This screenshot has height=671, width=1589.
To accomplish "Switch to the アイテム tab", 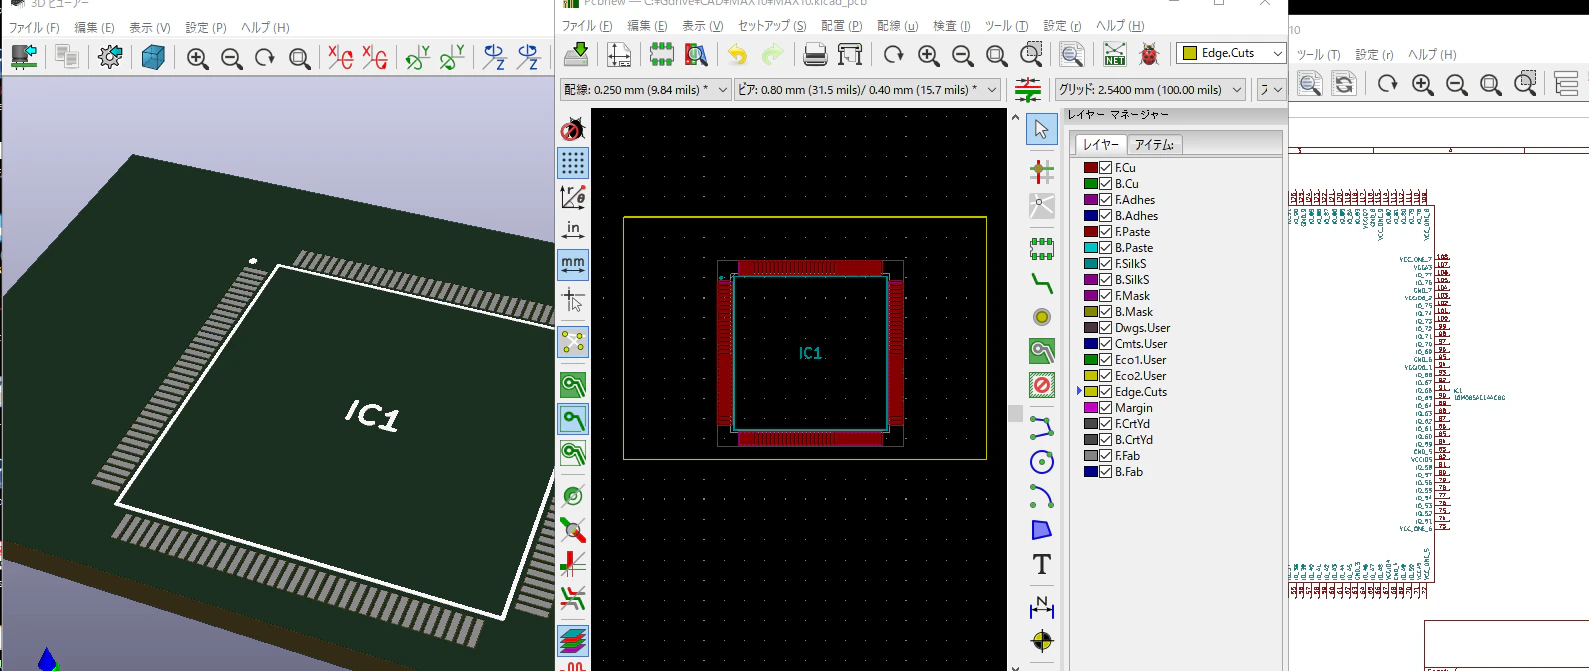I will click(1155, 145).
